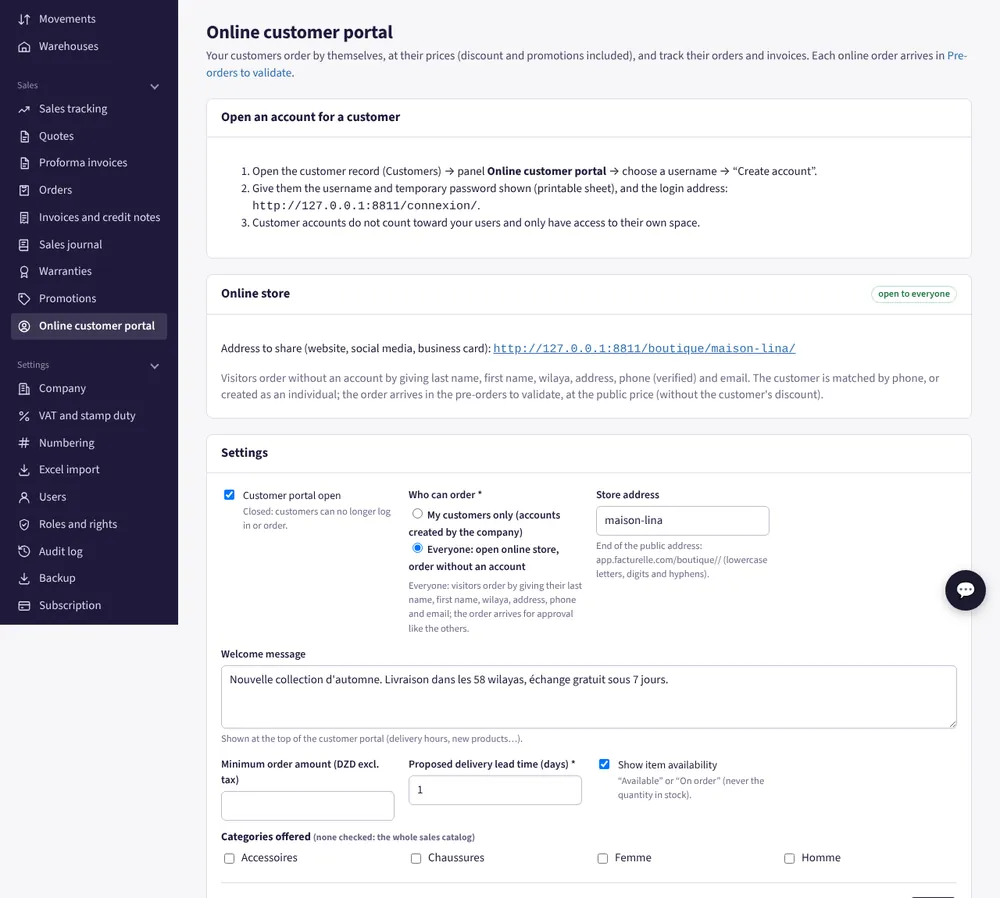Click the Subscription card icon
The width and height of the screenshot is (1000, 898).
(24, 605)
